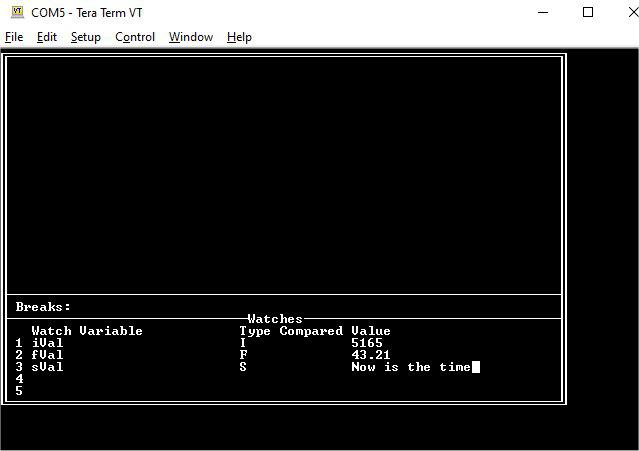639x451 pixels.
Task: Click the sVal watch variable in the terminal
Action: (x=47, y=367)
